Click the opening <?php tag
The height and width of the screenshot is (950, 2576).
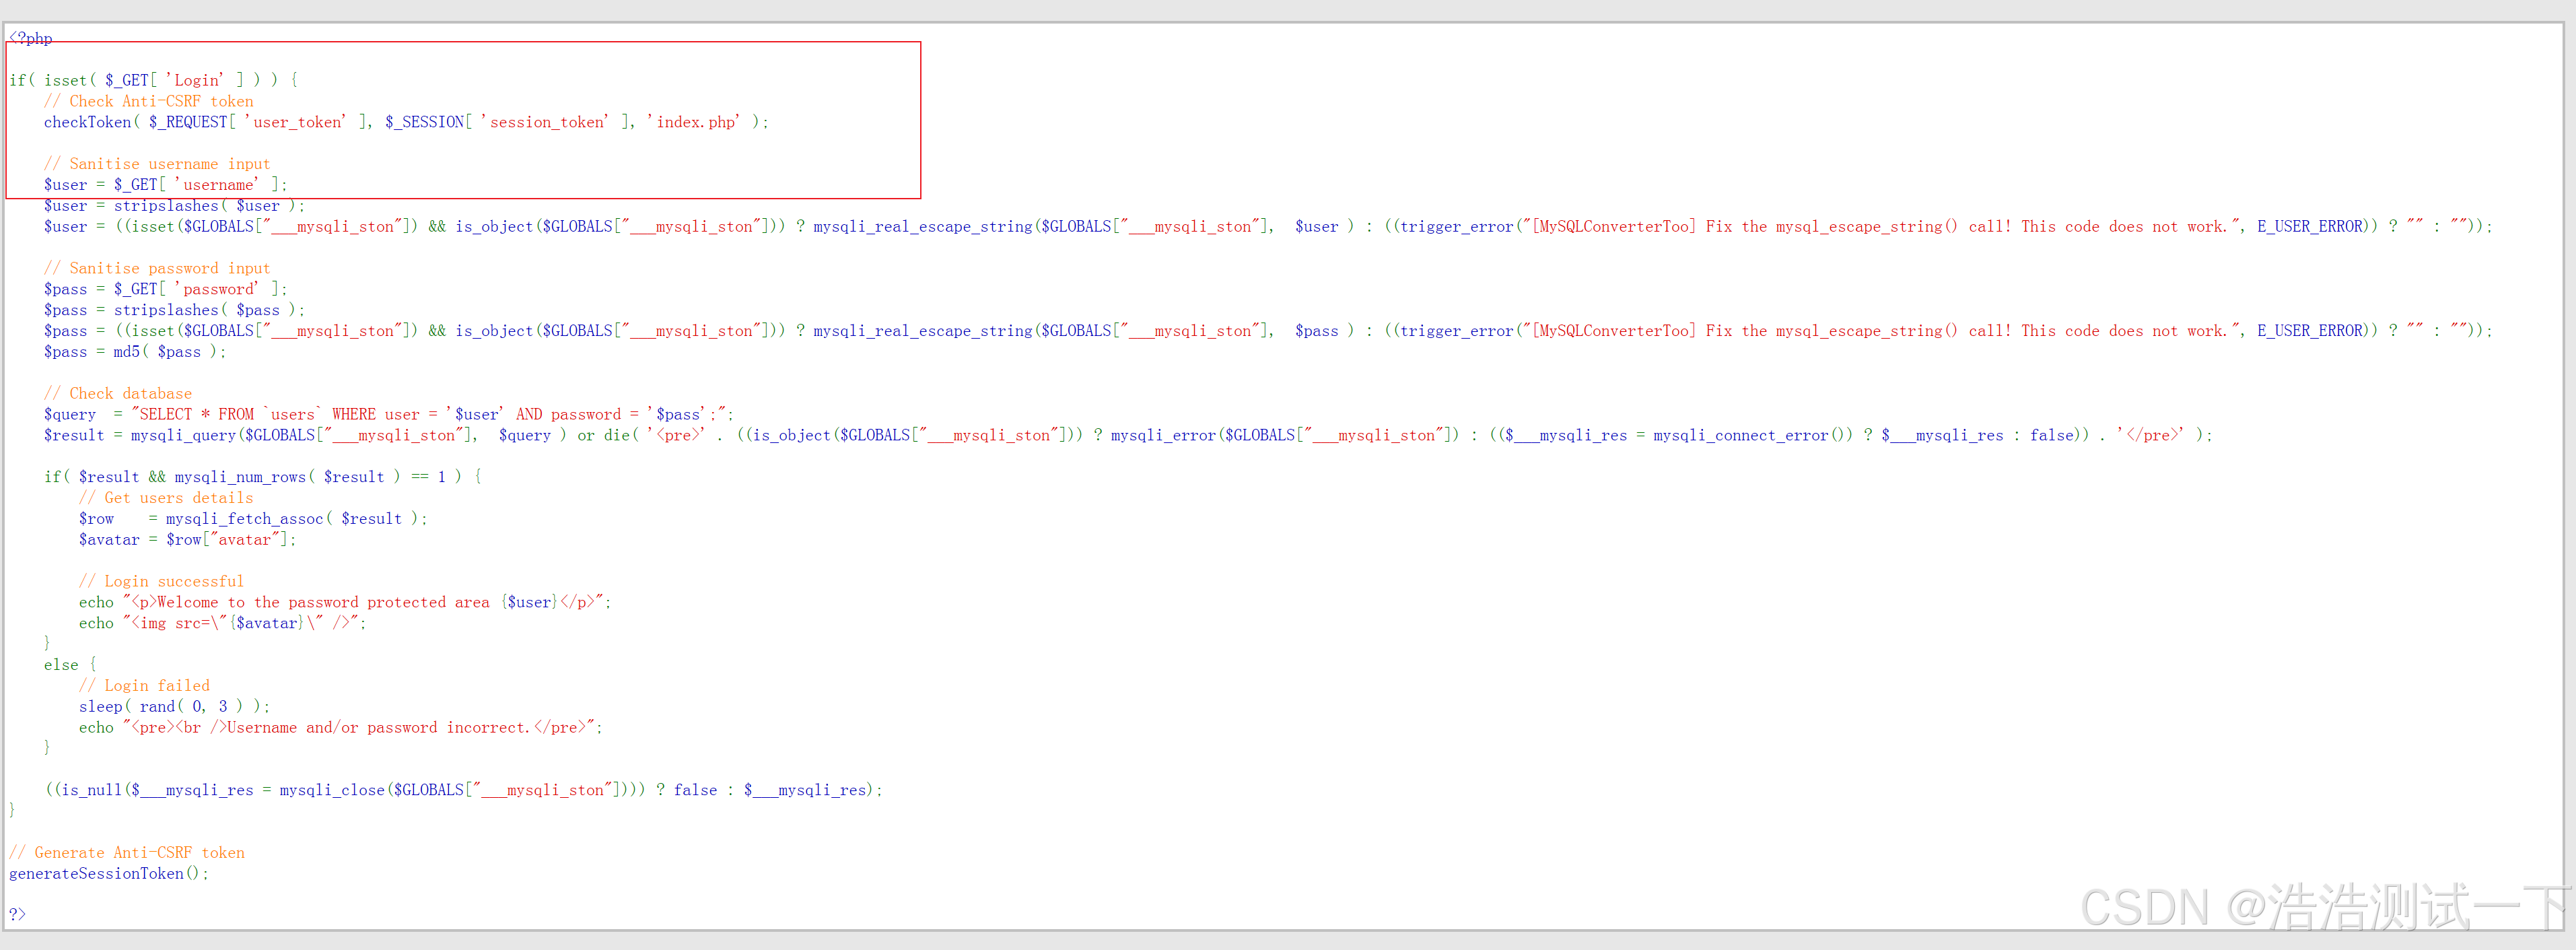click(31, 39)
